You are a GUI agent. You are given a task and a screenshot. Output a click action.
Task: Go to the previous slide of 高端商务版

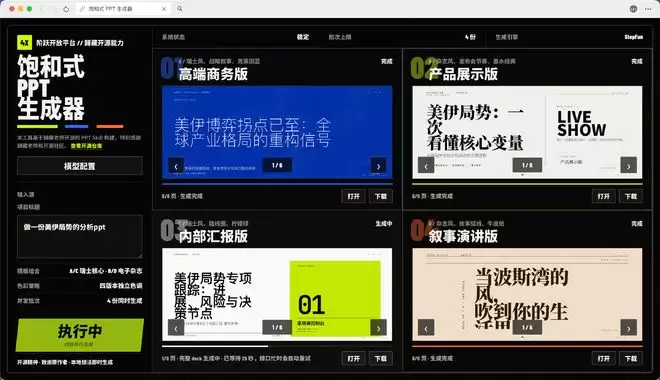pyautogui.click(x=176, y=166)
